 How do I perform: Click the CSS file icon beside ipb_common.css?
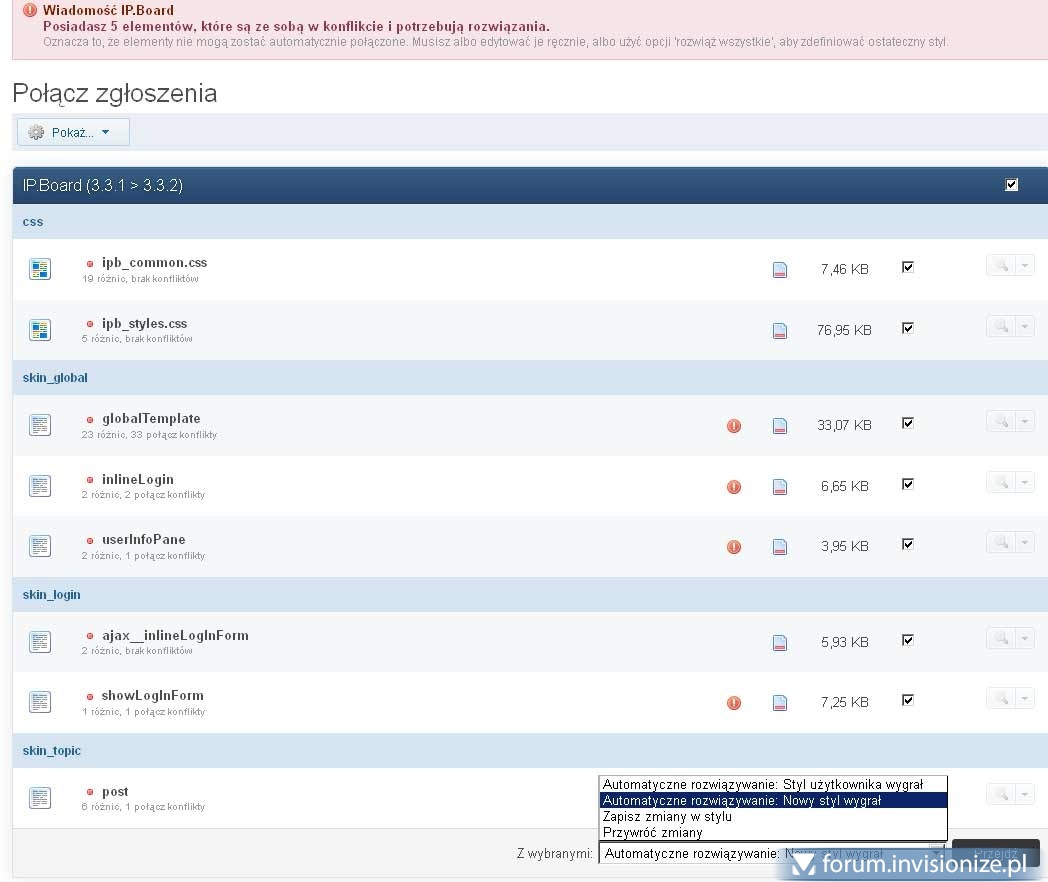40,269
